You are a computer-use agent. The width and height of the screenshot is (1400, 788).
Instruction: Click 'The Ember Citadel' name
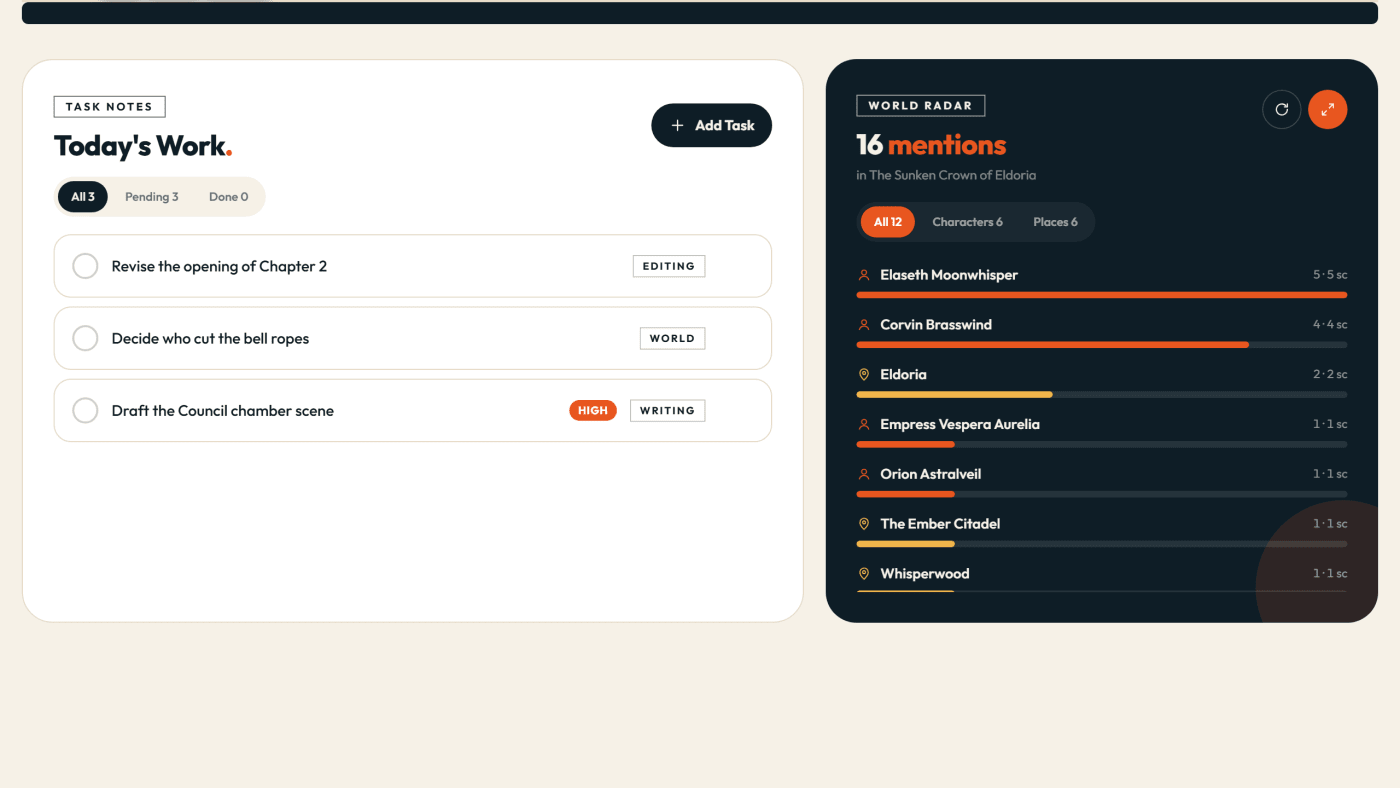[940, 524]
